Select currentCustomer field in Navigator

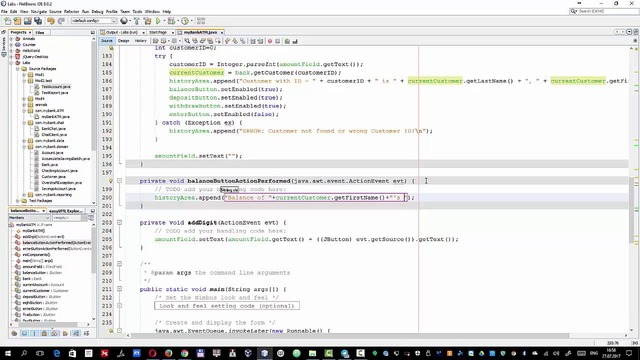click(x=45, y=291)
